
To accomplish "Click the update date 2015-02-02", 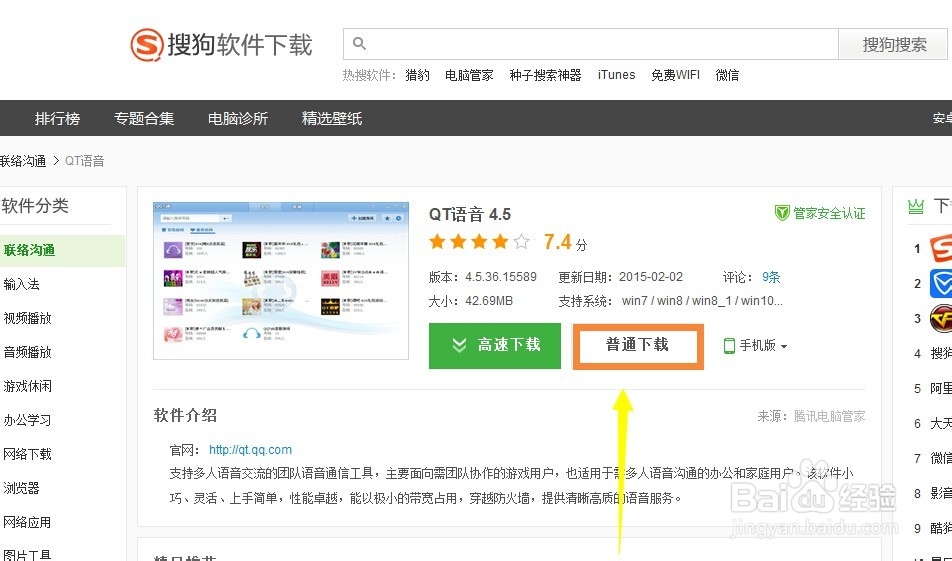I will click(x=651, y=277).
